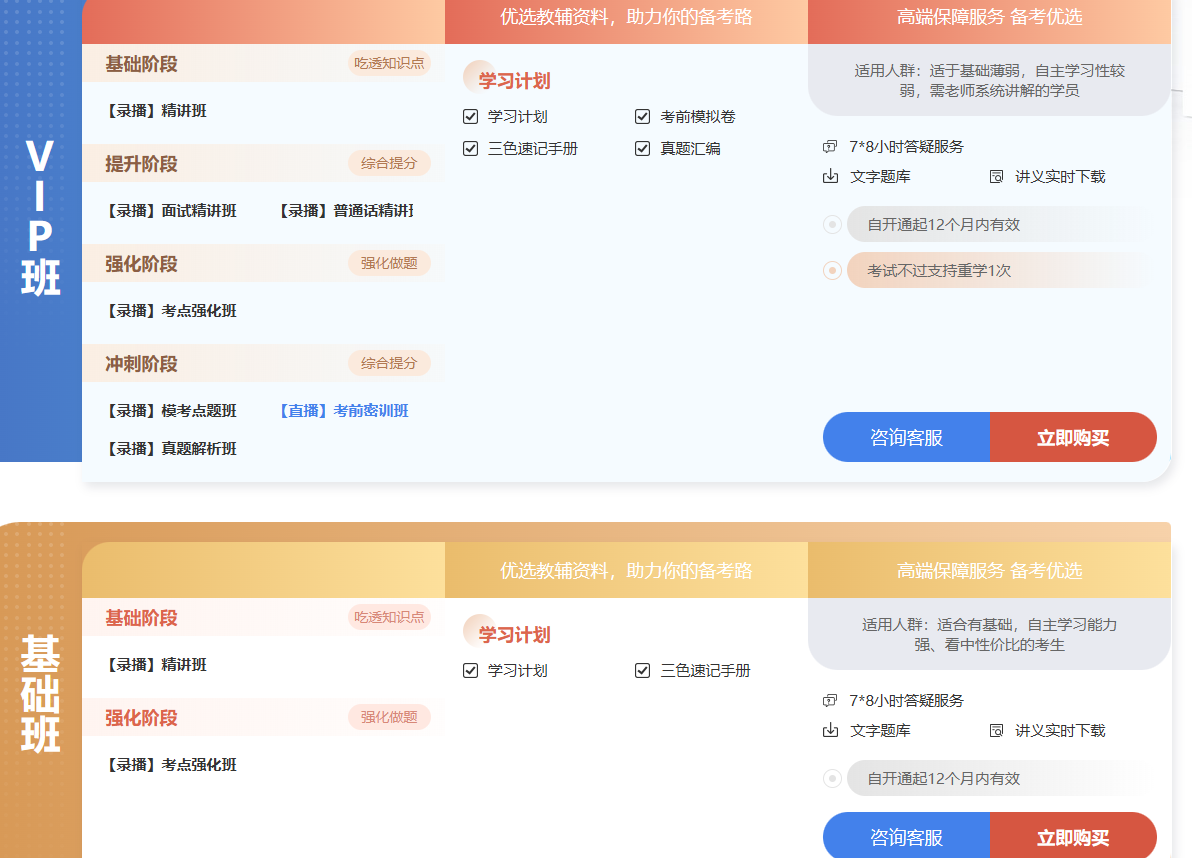Click the 7*8小时答疑服务 icon in VIP班
1192x858 pixels.
830,147
